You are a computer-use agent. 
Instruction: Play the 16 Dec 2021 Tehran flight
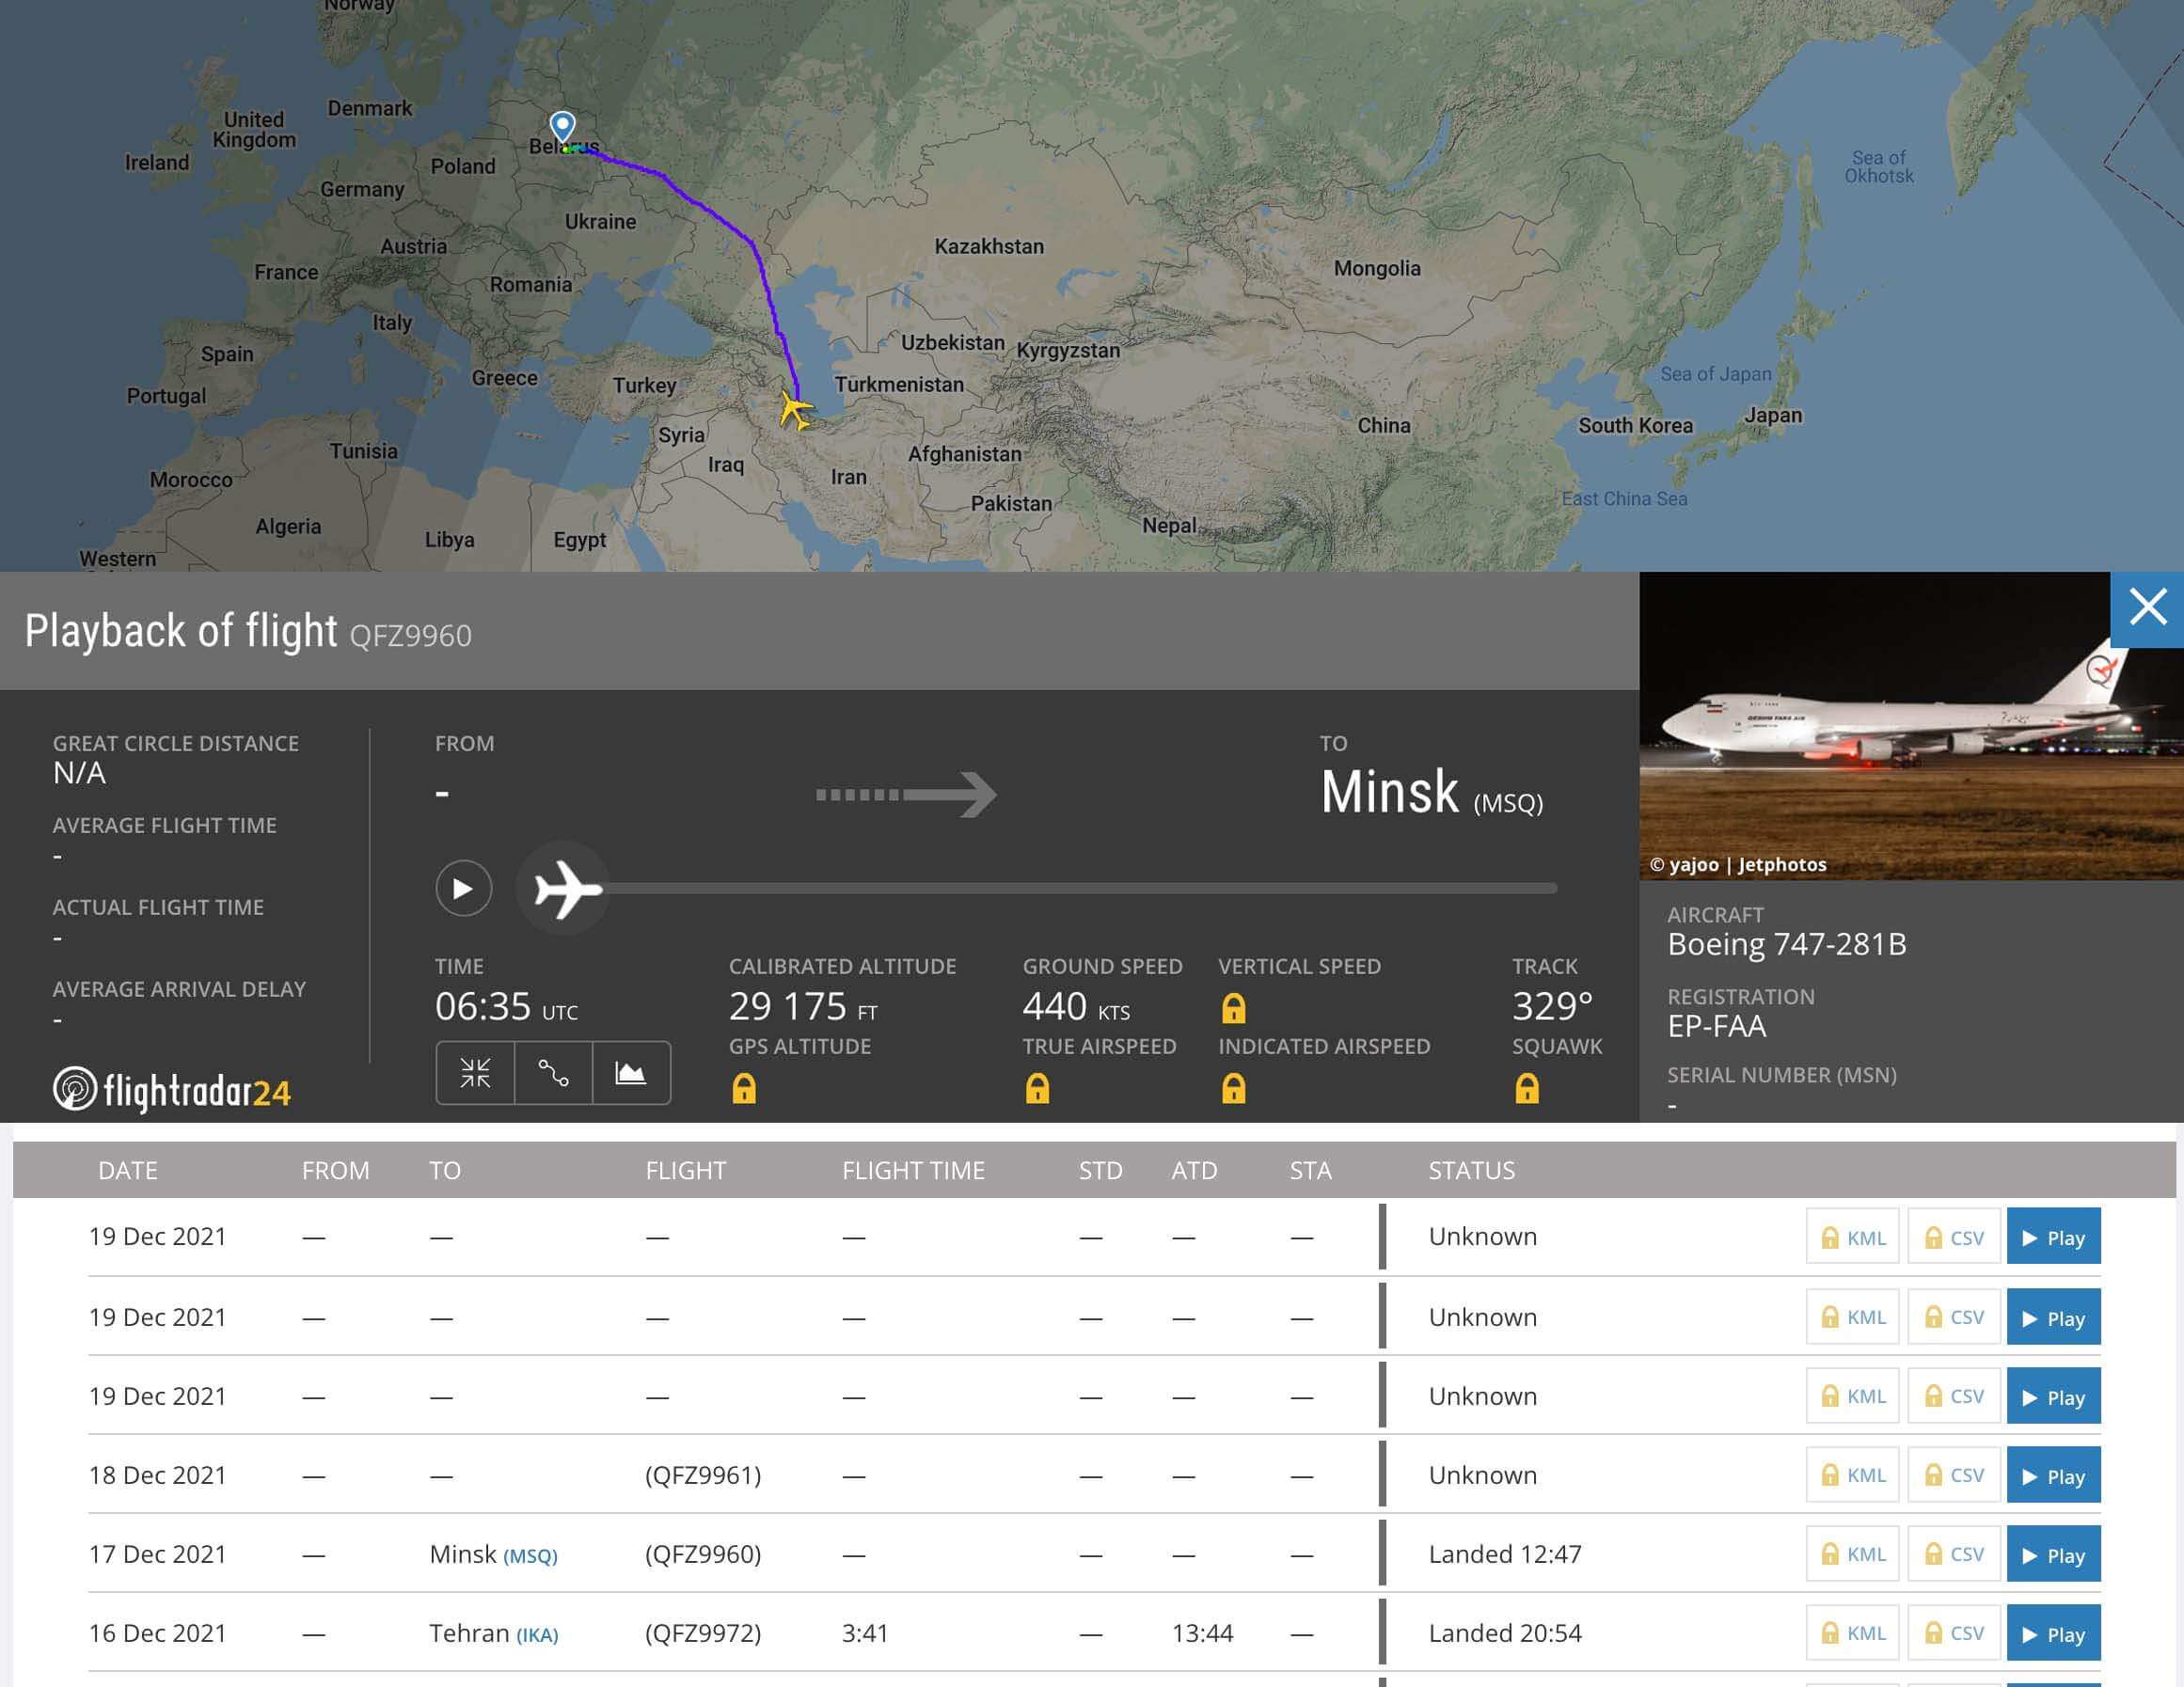pos(2052,1634)
